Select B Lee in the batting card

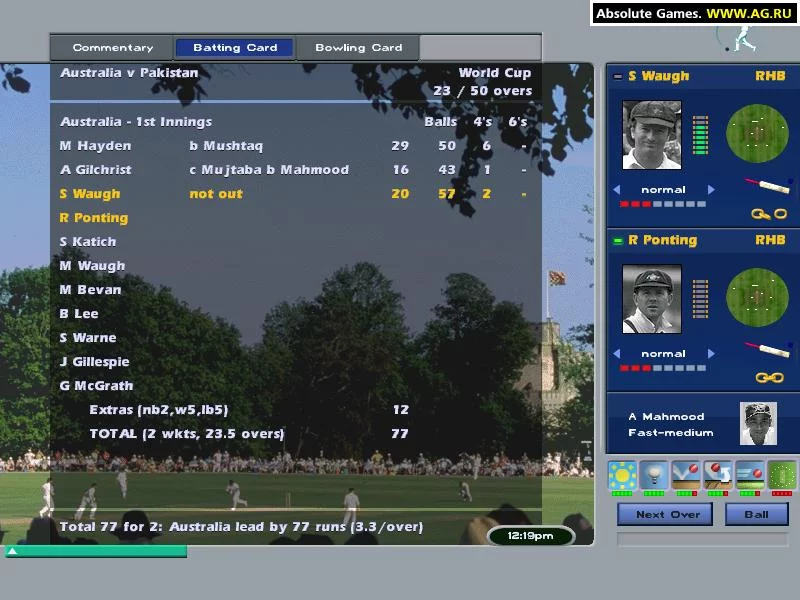[x=79, y=314]
